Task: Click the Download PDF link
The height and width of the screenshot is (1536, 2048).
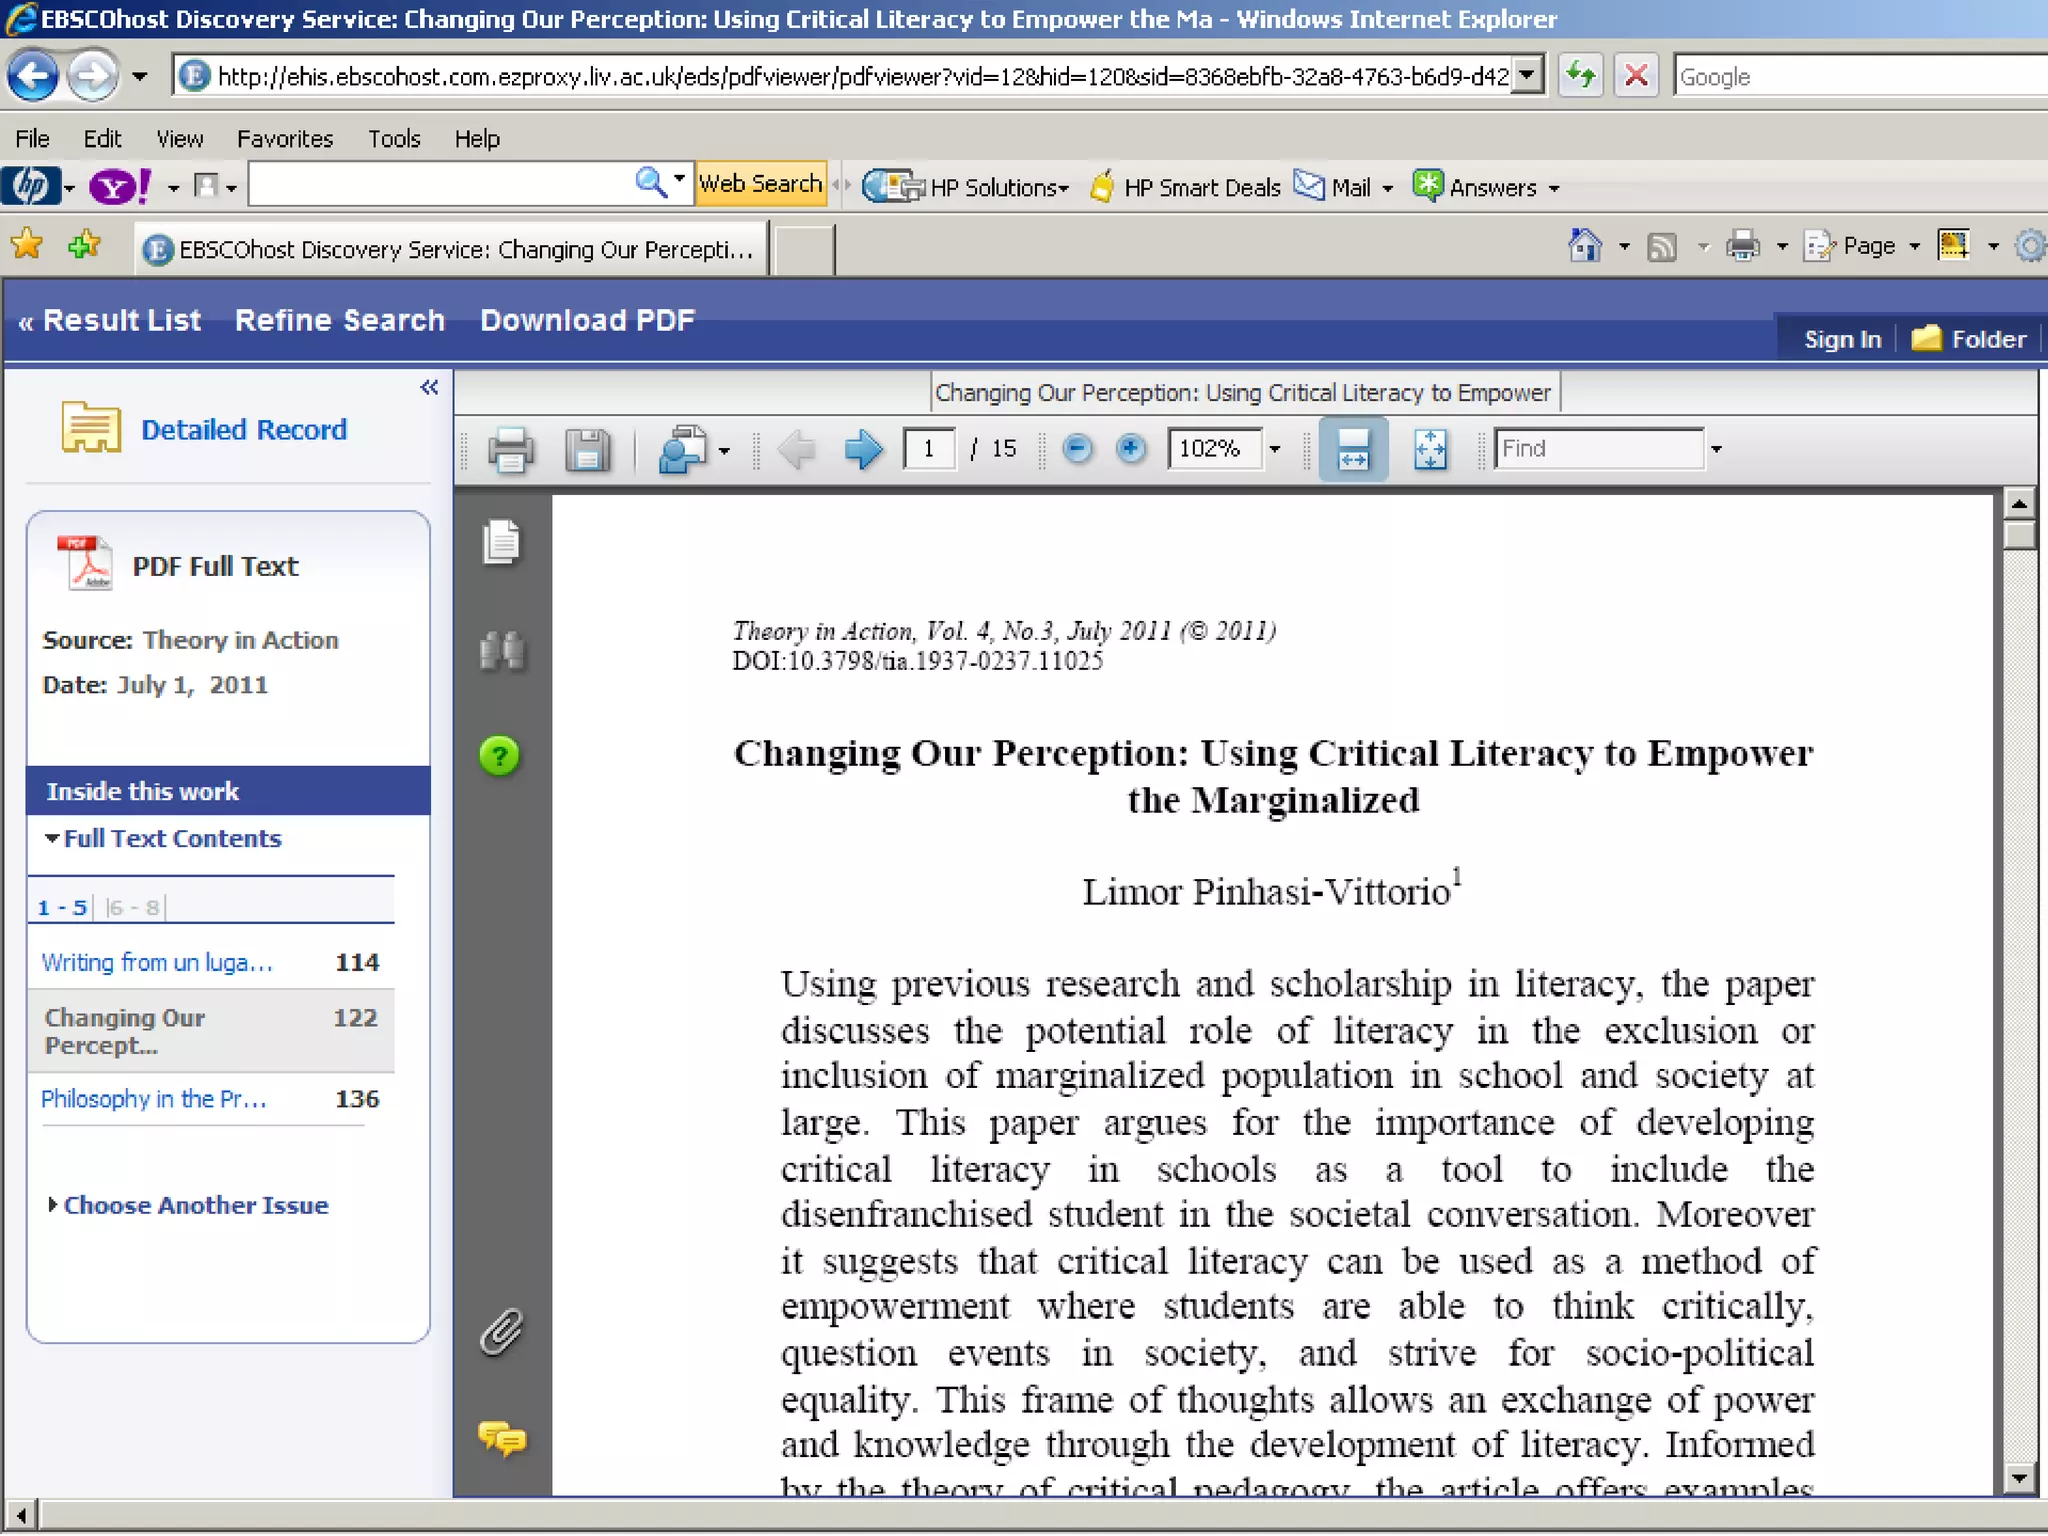Action: 587,320
